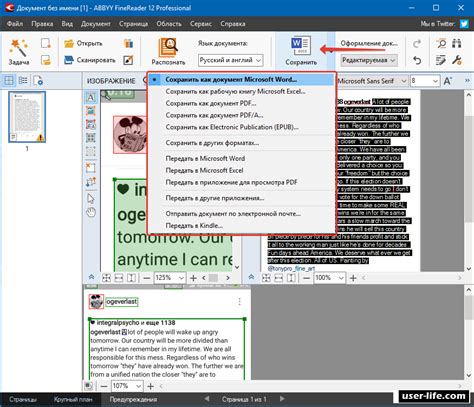Click the Предупреждения status bar button
The image size is (474, 407).
click(x=133, y=399)
